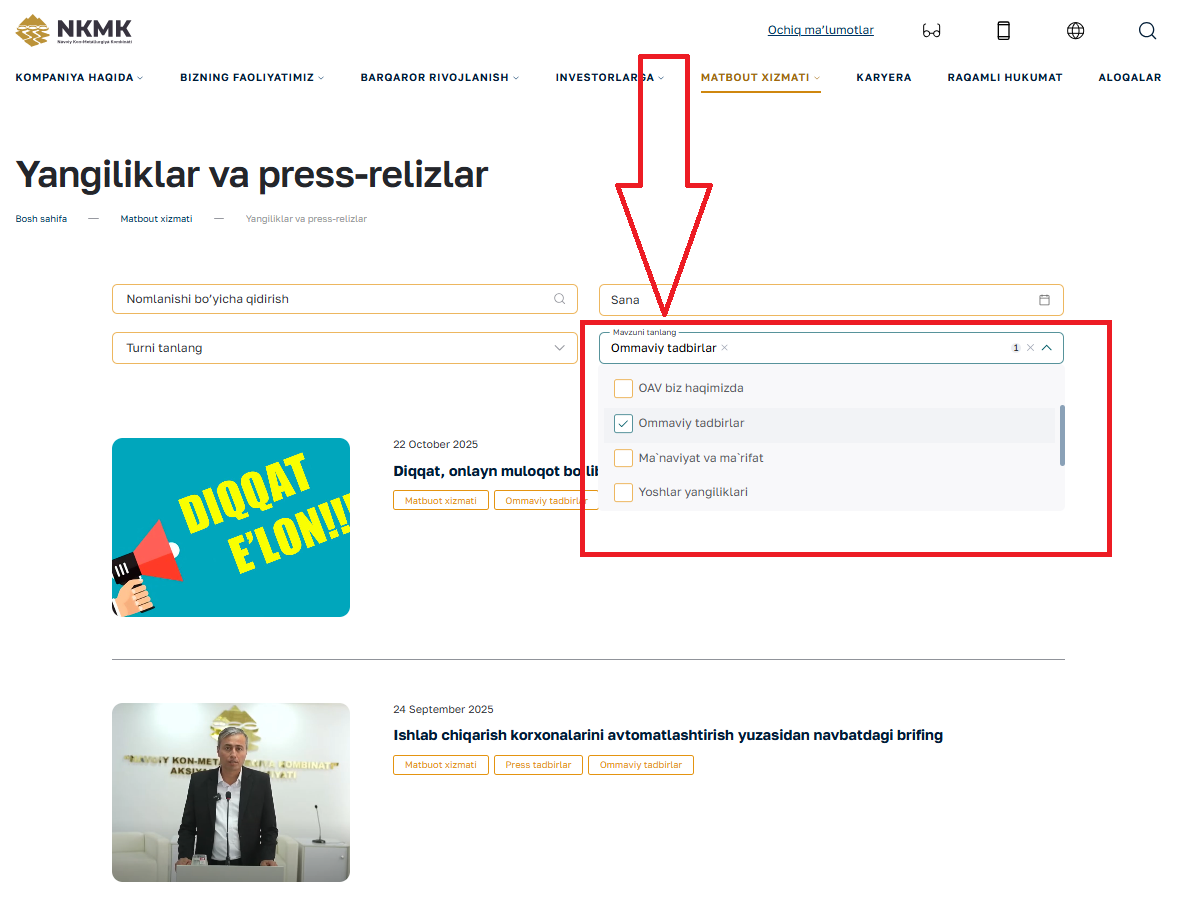Clear all selected topics with X icon
The width and height of the screenshot is (1183, 910).
tap(1030, 348)
